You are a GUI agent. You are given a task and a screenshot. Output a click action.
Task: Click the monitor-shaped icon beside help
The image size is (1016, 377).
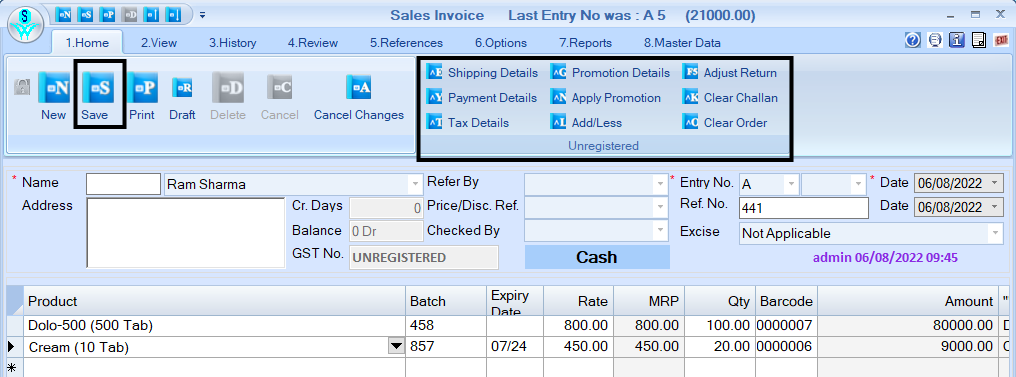tap(935, 40)
